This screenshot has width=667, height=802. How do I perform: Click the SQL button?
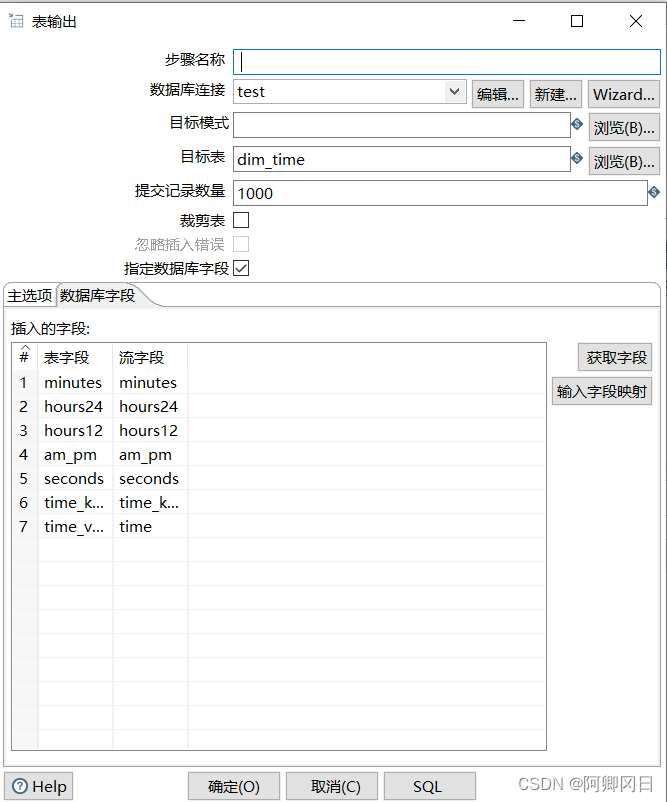[430, 786]
